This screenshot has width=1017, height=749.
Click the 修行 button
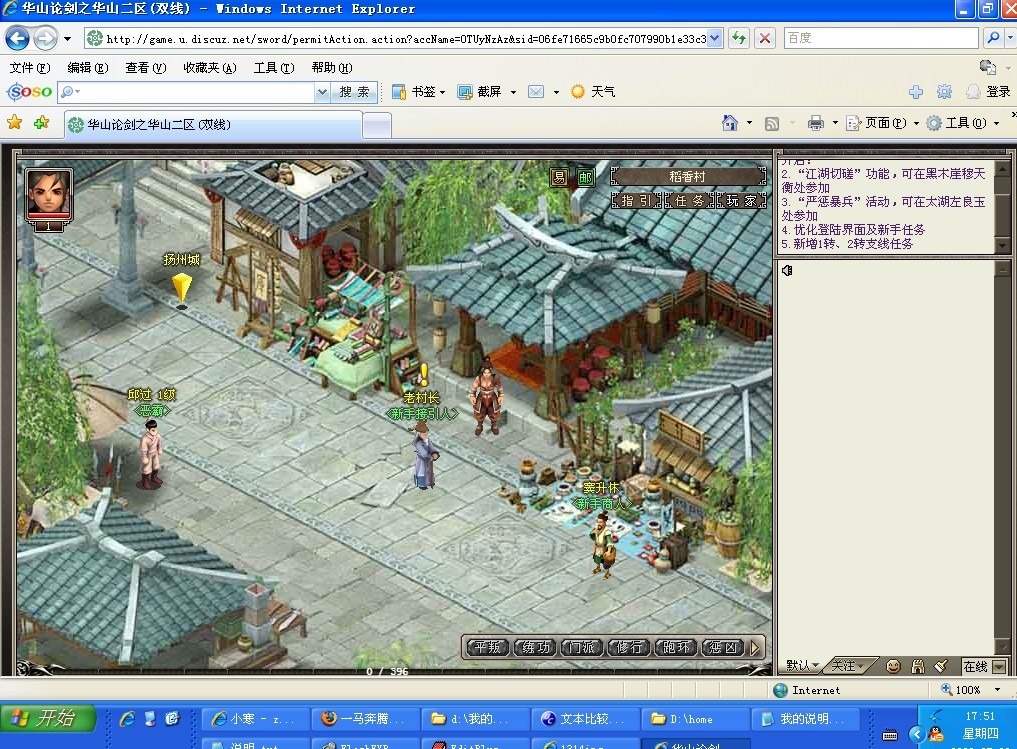pos(629,647)
